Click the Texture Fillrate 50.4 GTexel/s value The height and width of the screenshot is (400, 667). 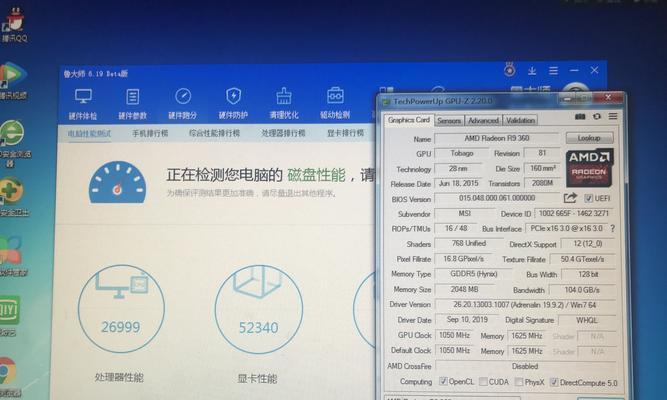point(582,259)
